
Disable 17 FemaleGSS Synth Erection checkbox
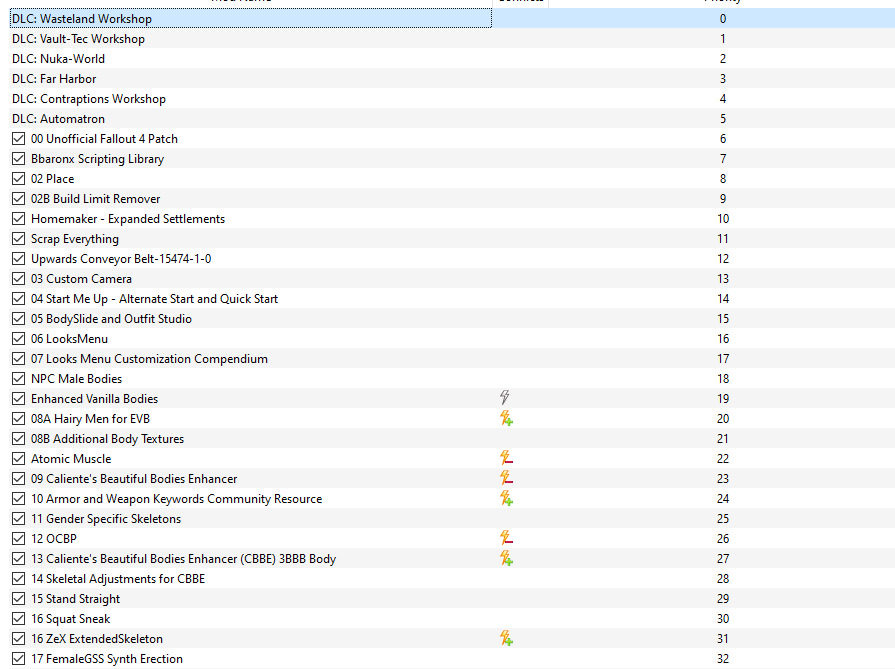(x=18, y=658)
